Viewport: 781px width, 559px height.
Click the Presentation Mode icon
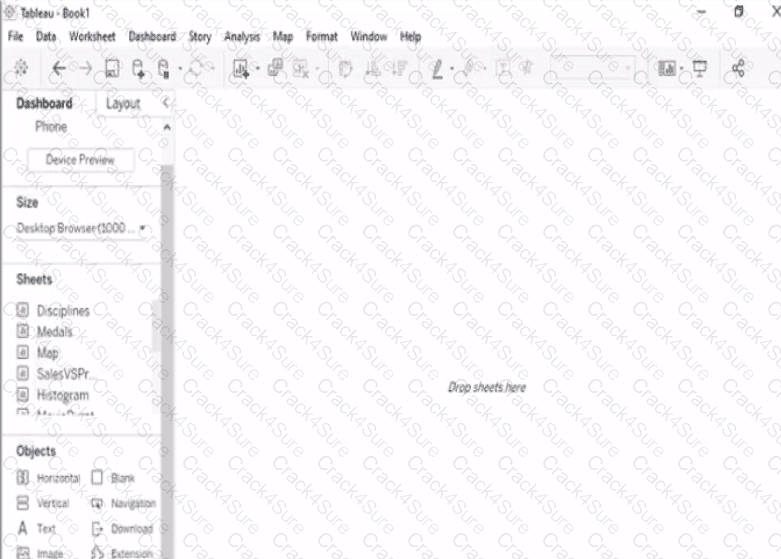click(x=700, y=68)
